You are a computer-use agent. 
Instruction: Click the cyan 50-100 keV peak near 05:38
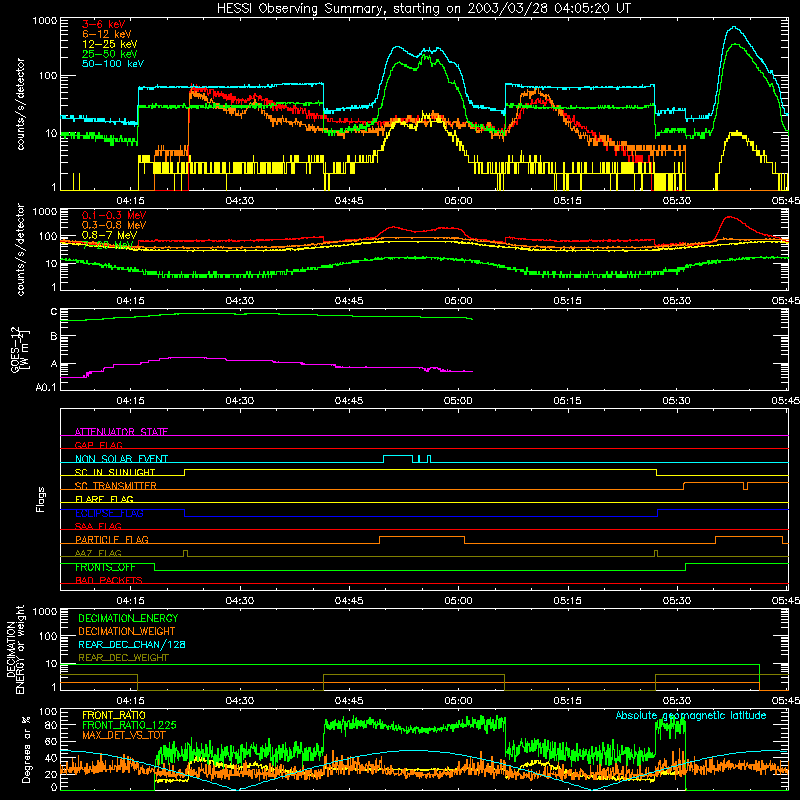click(734, 28)
